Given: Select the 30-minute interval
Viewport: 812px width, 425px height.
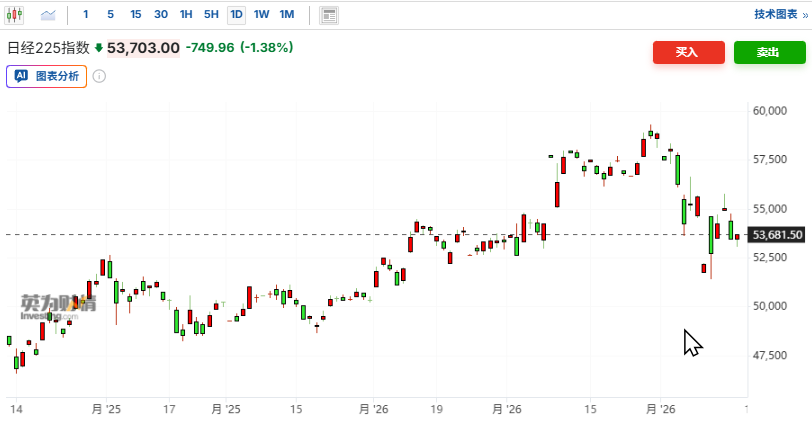Looking at the screenshot, I should tap(160, 15).
